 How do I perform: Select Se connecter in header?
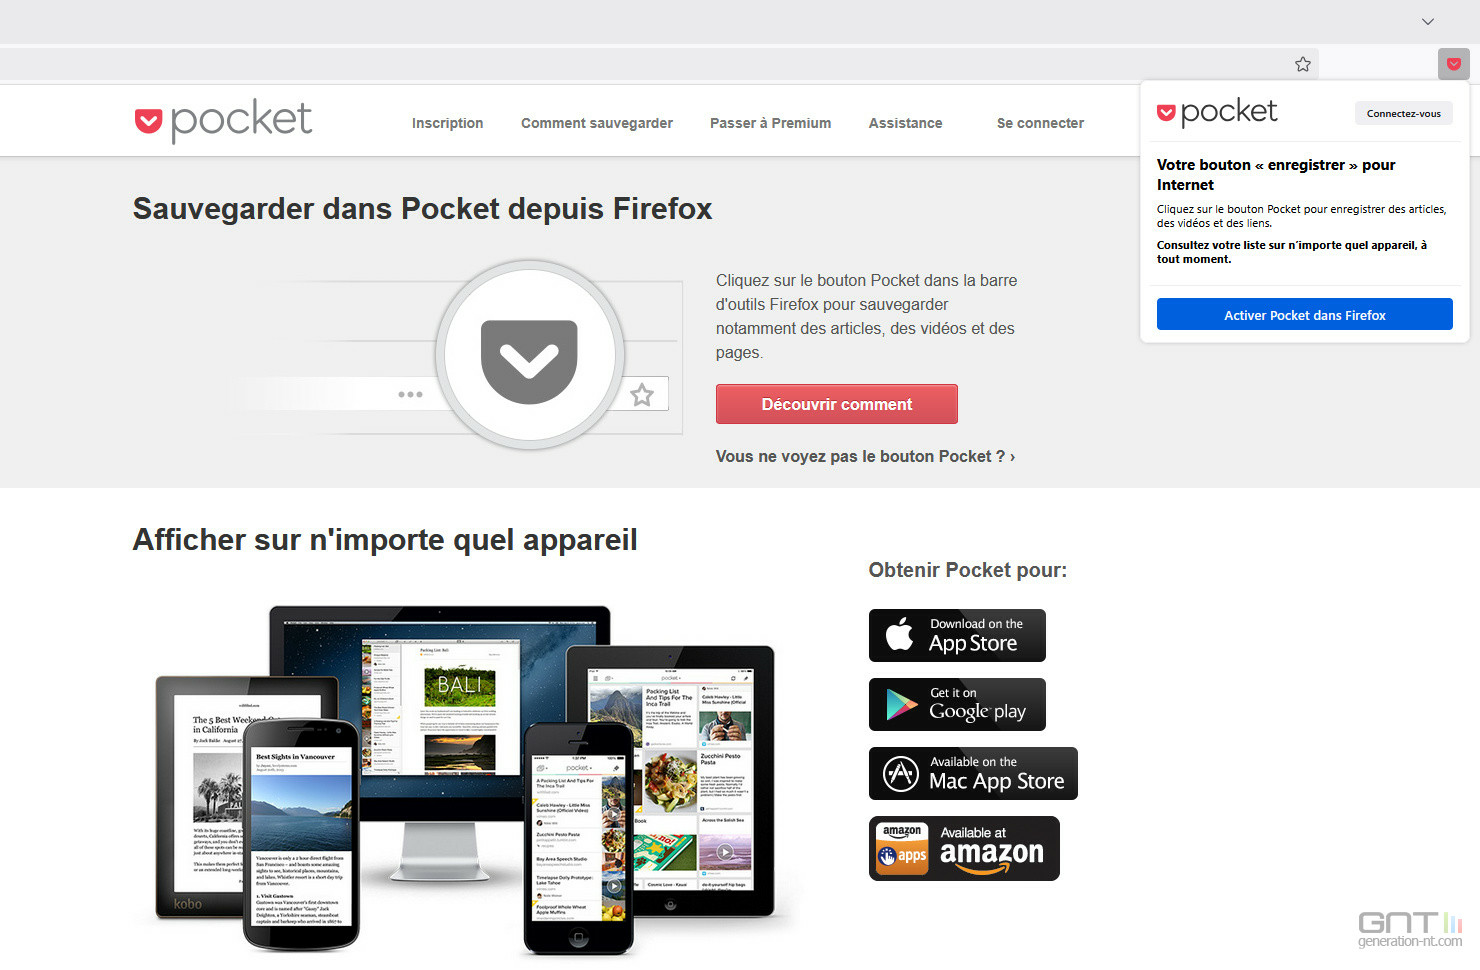coord(1040,123)
